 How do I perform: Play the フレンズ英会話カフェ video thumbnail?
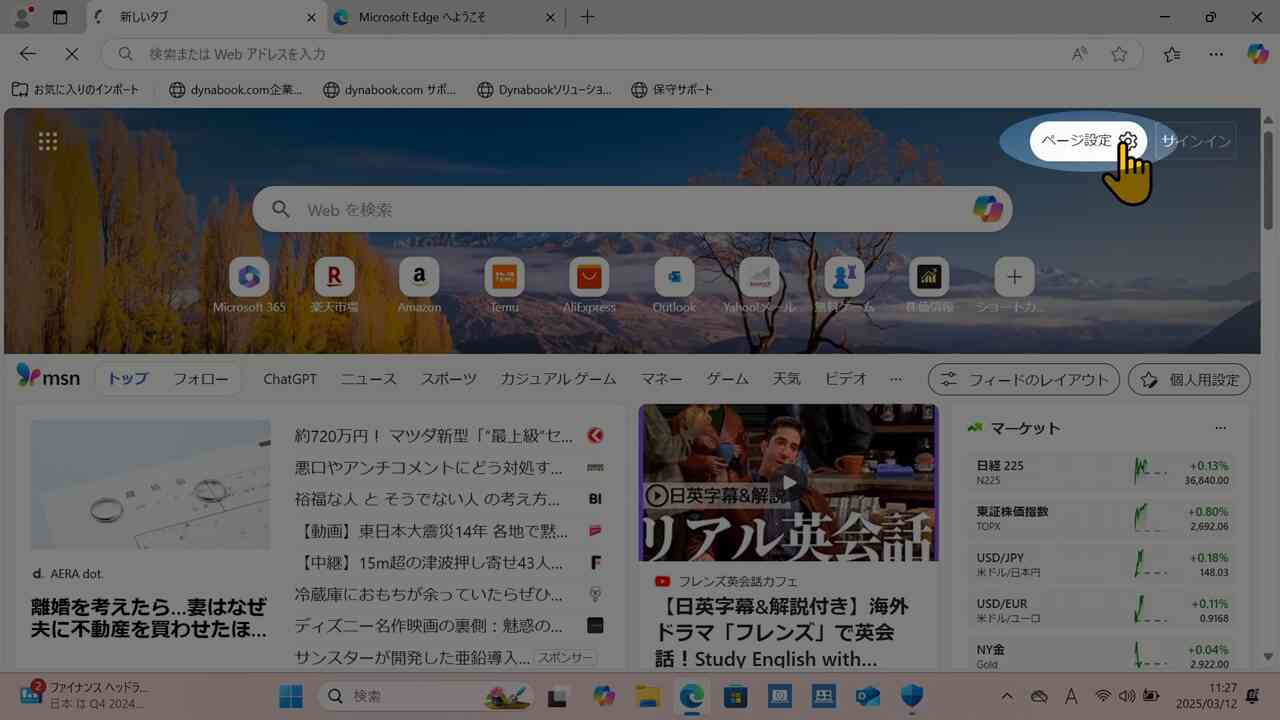788,482
